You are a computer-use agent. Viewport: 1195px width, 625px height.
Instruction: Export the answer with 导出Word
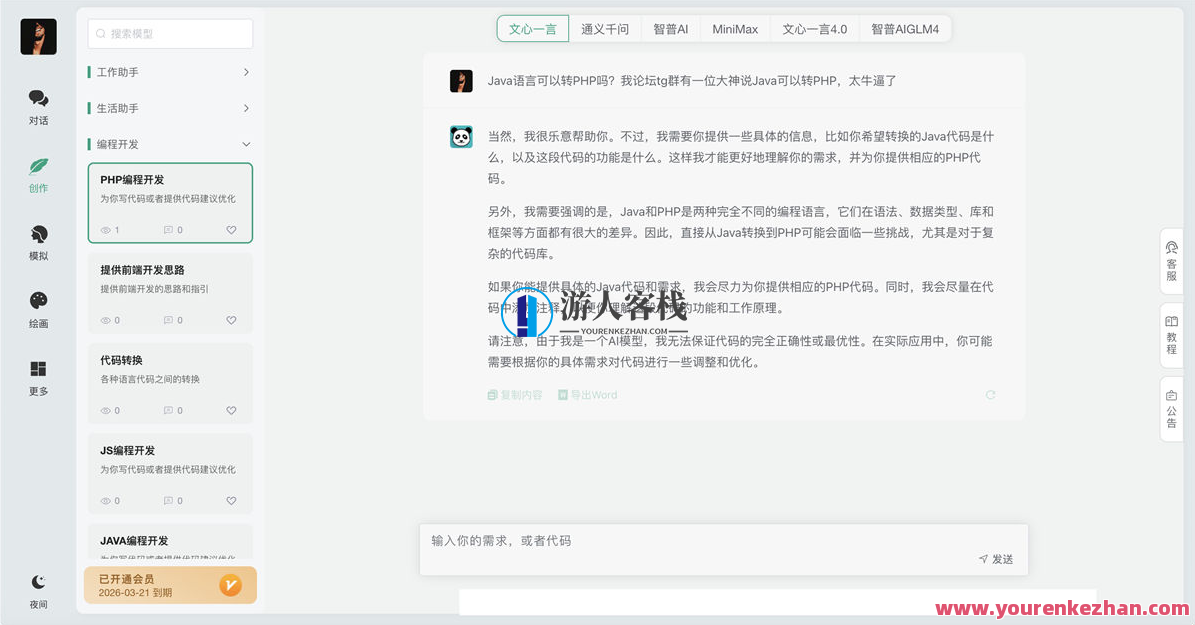(588, 394)
